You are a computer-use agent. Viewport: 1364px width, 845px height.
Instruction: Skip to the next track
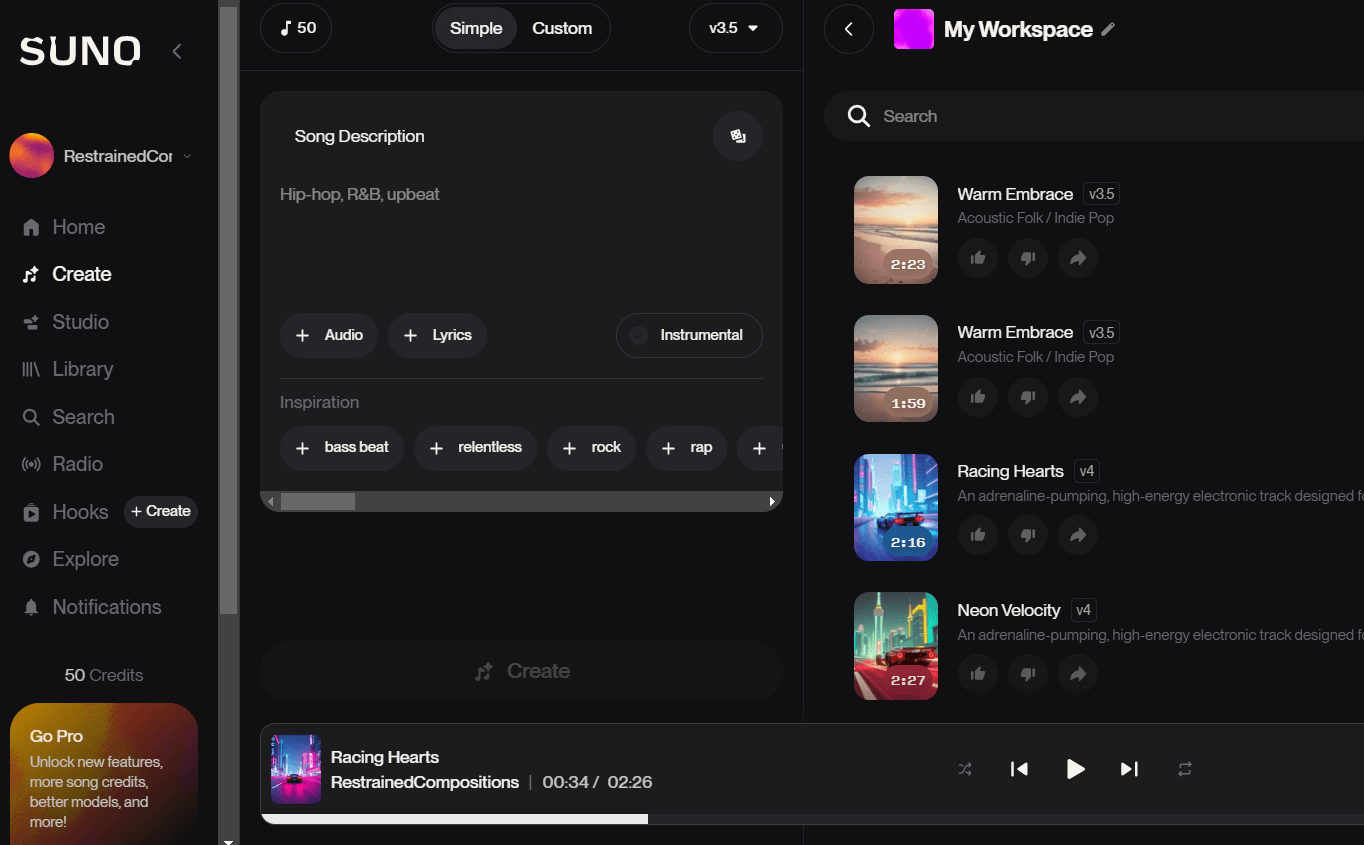pyautogui.click(x=1129, y=769)
